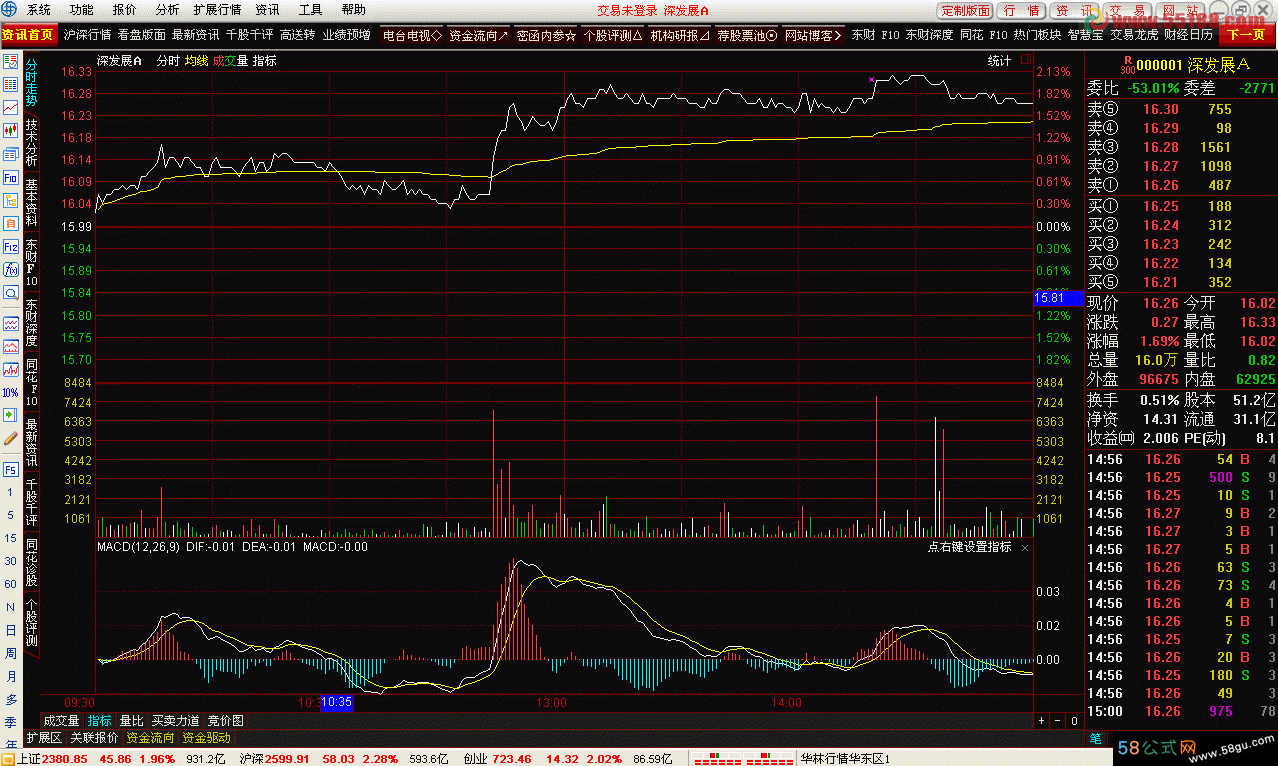
Task: Toggle the 指标 label in chart header
Action: tap(264, 61)
